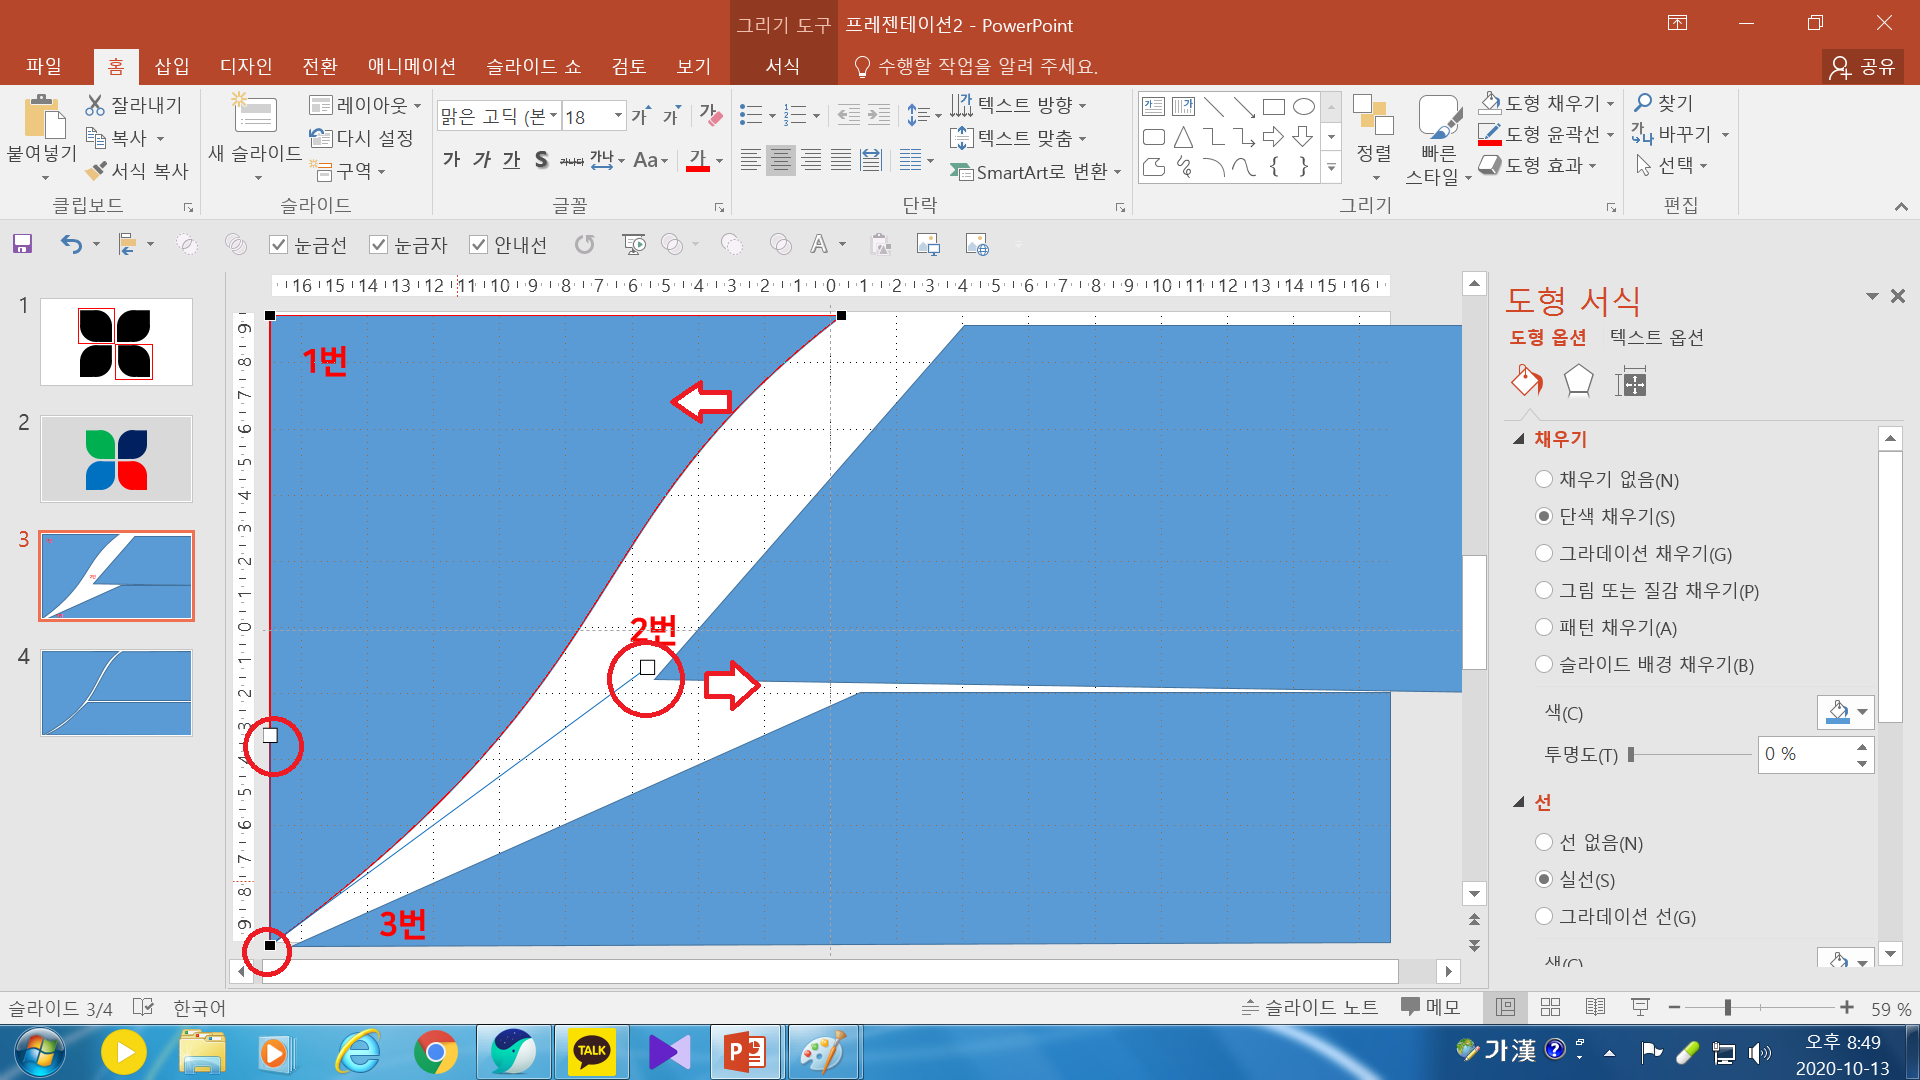Screen dimensions: 1920x1080
Task: Click the text shadow S icon
Action: 541,160
